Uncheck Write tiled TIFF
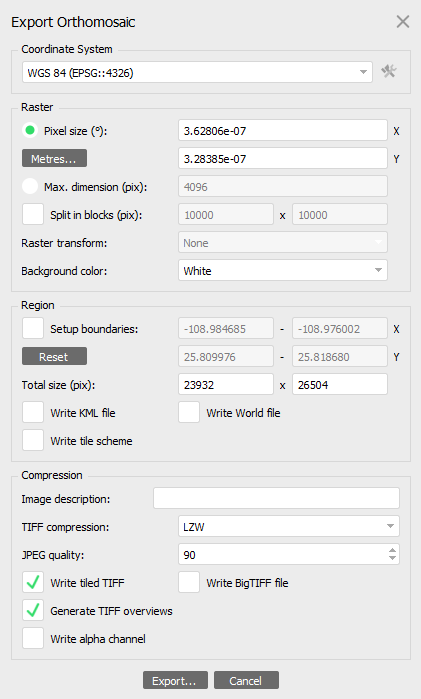This screenshot has width=421, height=699. point(33,583)
